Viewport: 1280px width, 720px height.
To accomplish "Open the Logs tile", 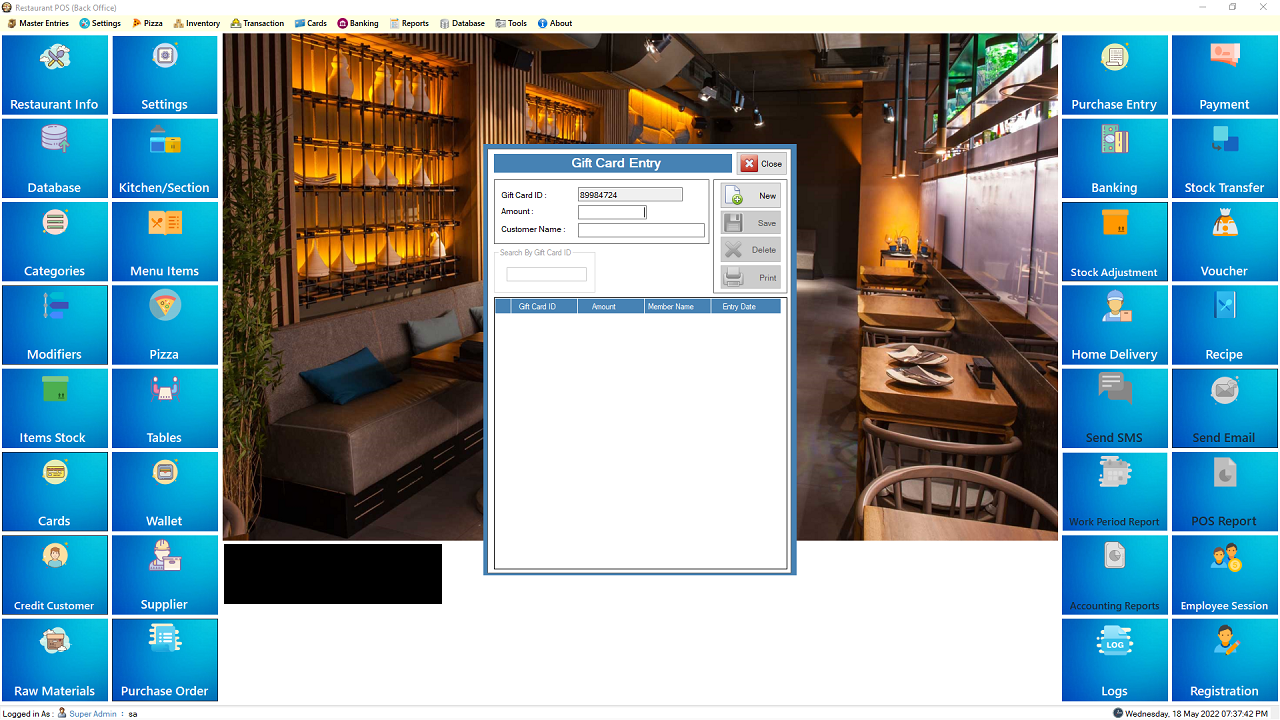I will coord(1114,658).
